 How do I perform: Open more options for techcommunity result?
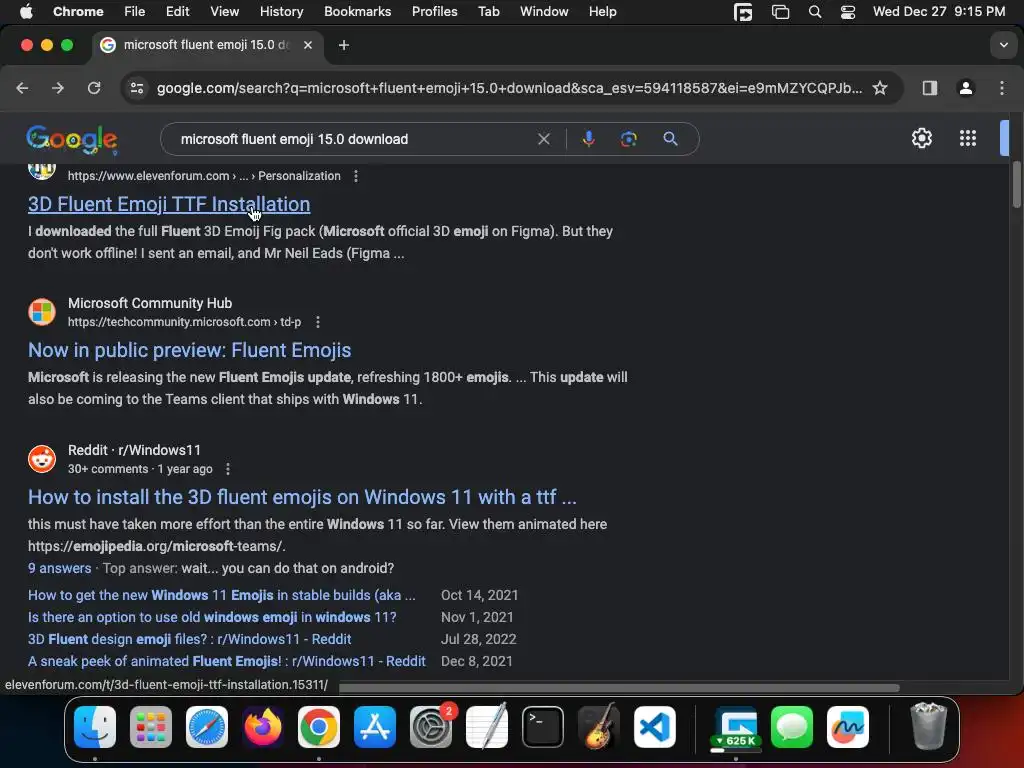click(317, 322)
